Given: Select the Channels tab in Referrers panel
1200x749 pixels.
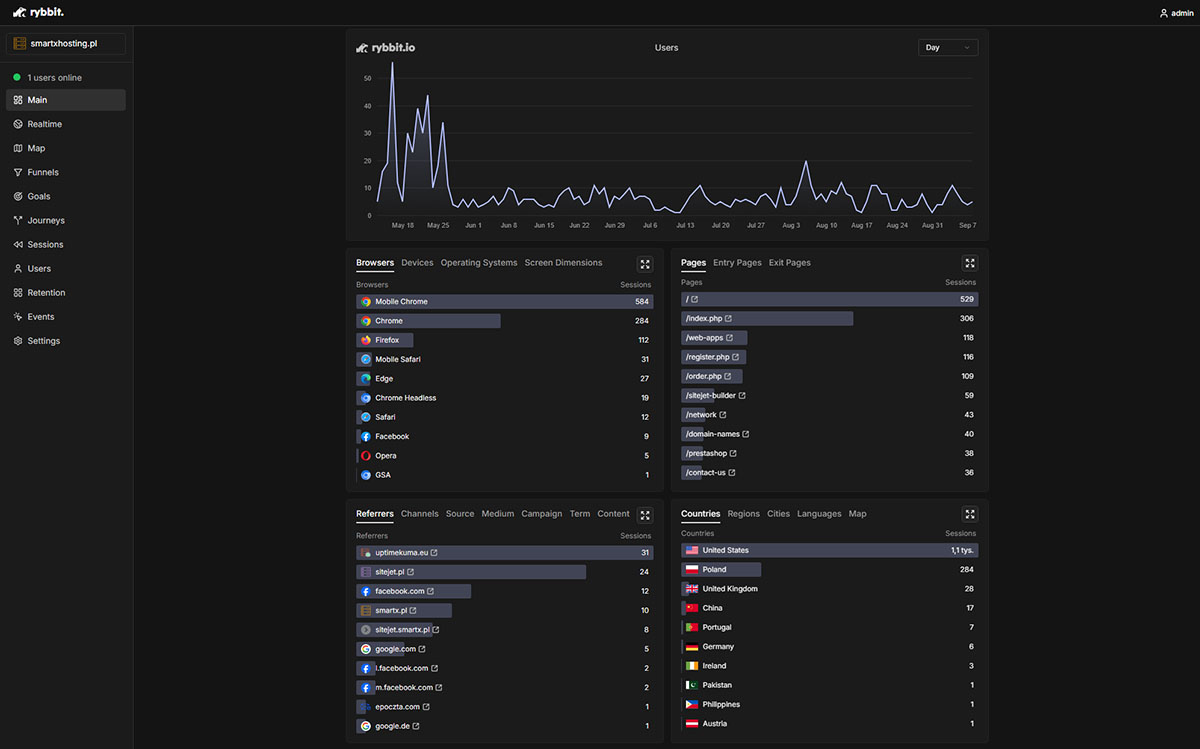Looking at the screenshot, I should tap(419, 514).
